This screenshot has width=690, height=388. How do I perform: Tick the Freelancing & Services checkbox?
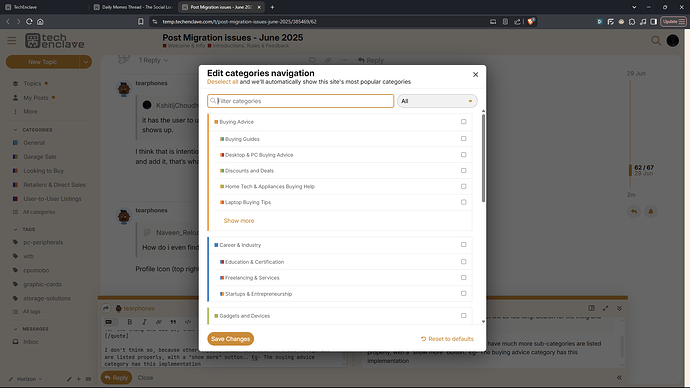[x=463, y=278]
